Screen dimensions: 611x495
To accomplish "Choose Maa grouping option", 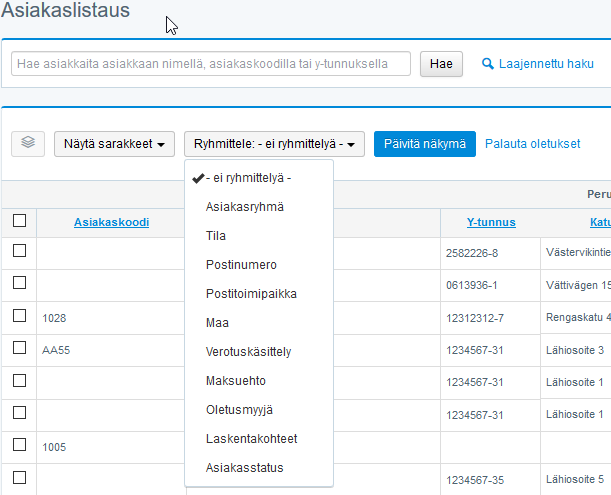I will point(259,323).
